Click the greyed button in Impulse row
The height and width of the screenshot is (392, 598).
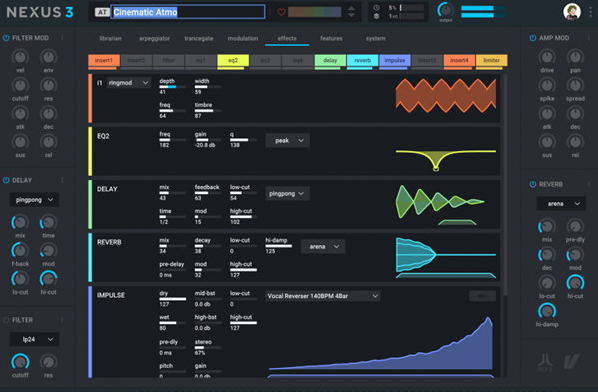[x=482, y=296]
